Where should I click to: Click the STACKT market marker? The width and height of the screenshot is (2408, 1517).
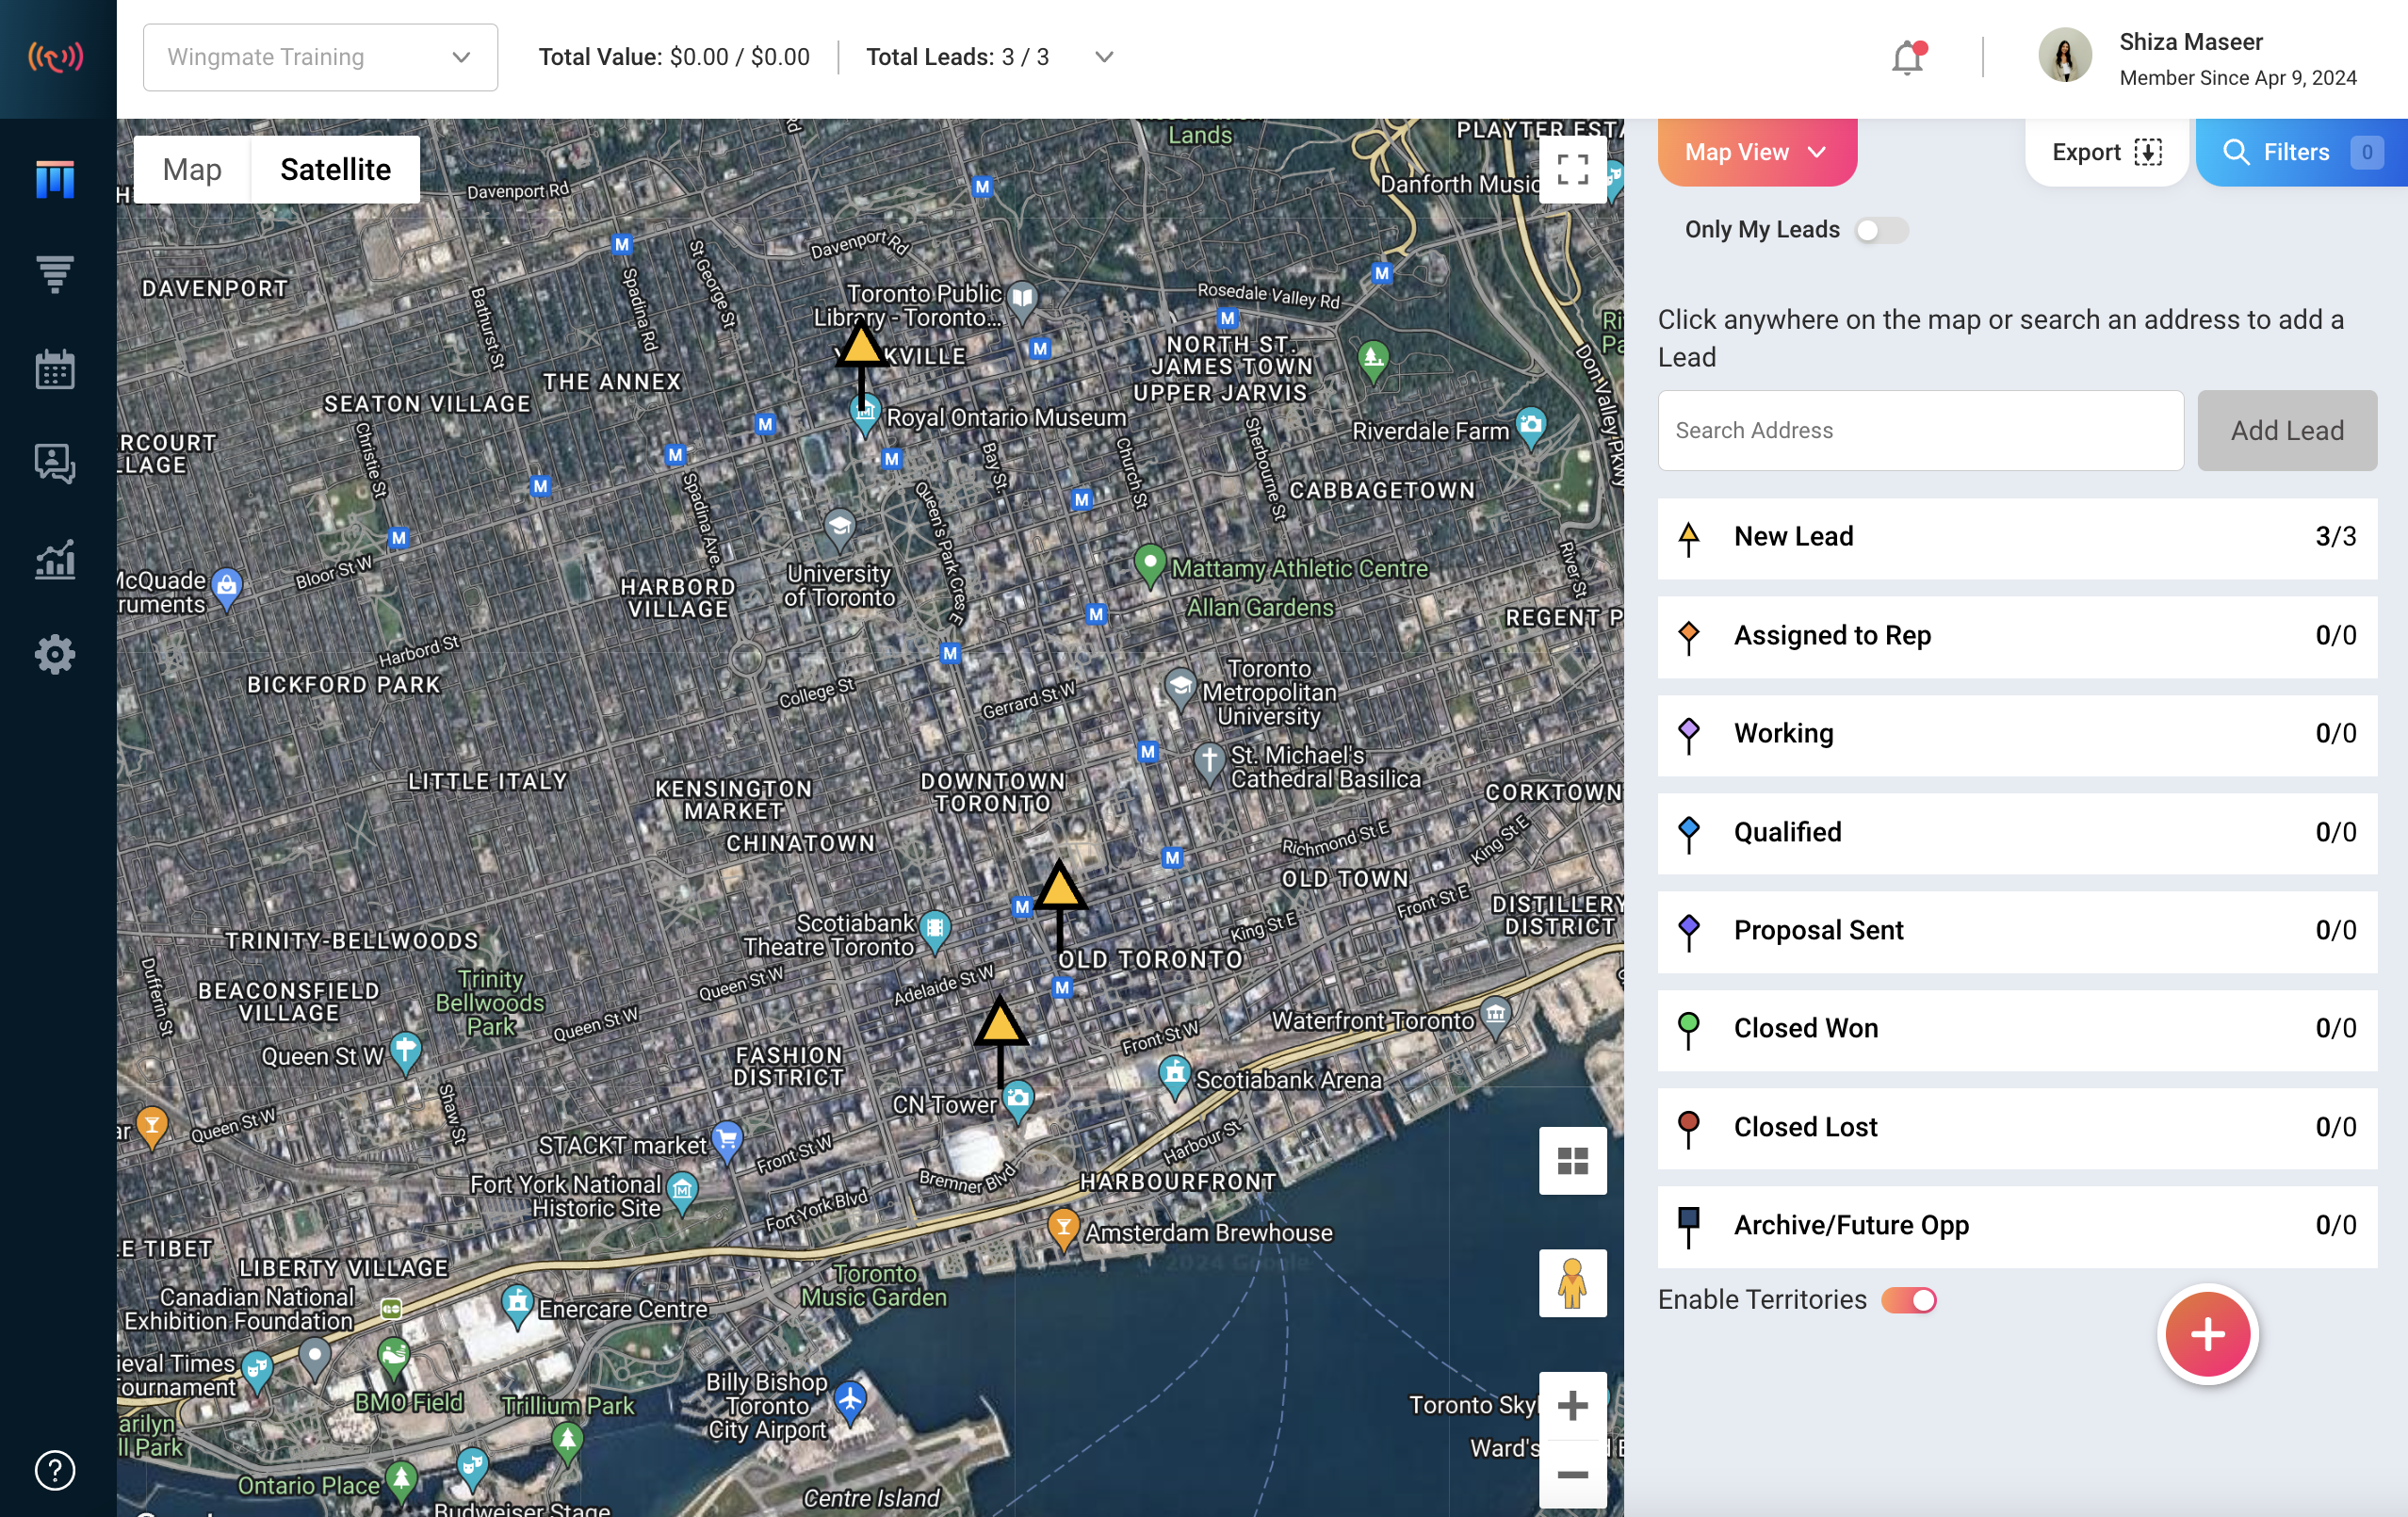[x=726, y=1140]
